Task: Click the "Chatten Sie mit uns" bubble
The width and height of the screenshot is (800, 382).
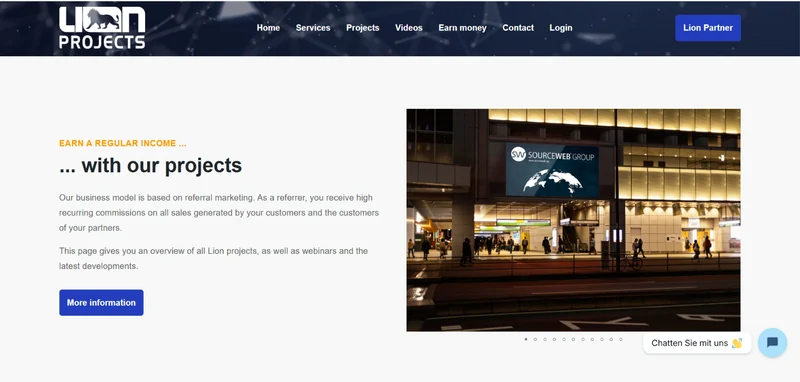Action: pos(697,343)
